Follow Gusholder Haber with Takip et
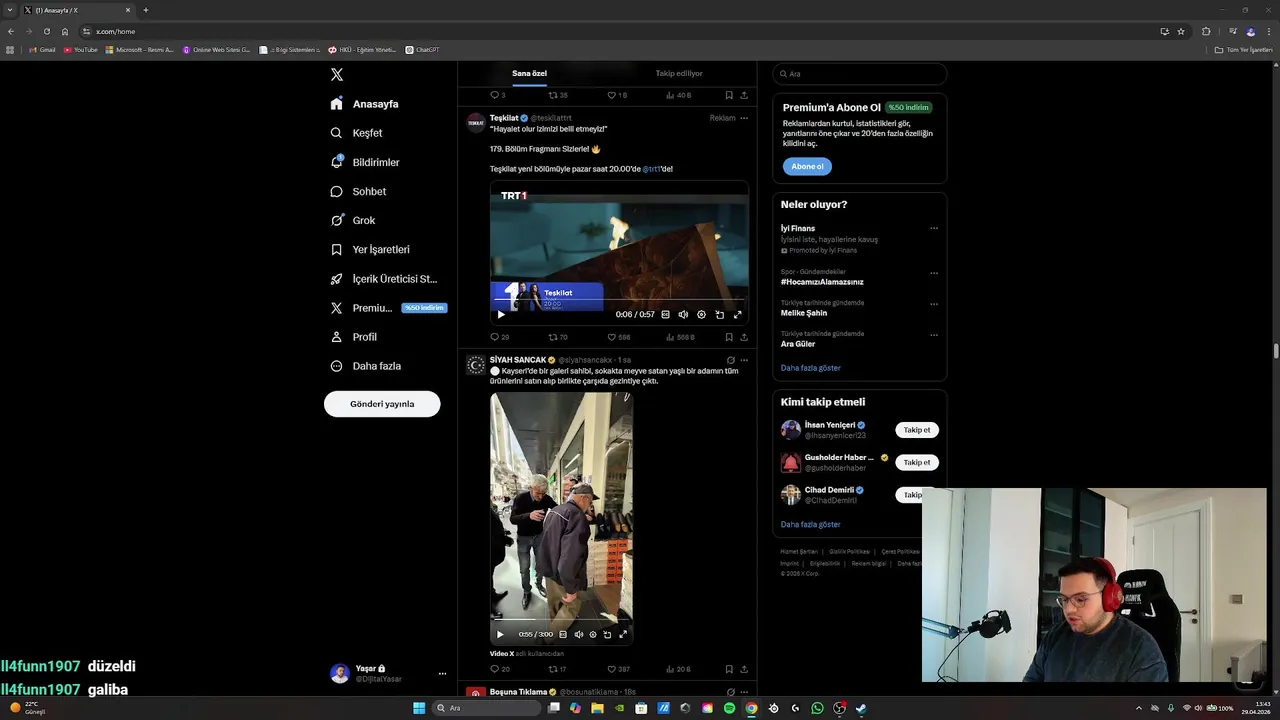This screenshot has height=720, width=1280. [917, 463]
